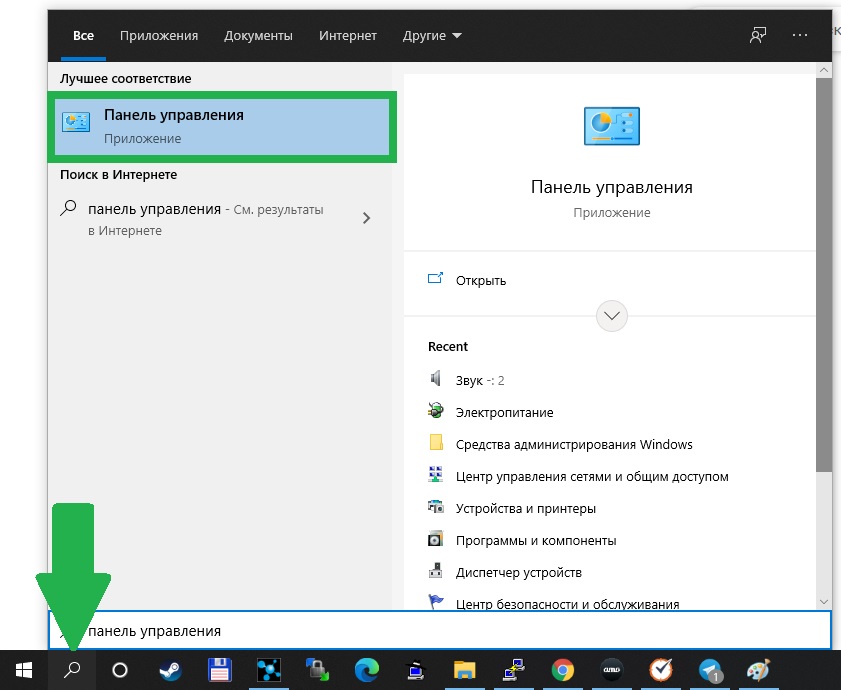Click the Открыть action
This screenshot has height=690, width=841.
(481, 281)
